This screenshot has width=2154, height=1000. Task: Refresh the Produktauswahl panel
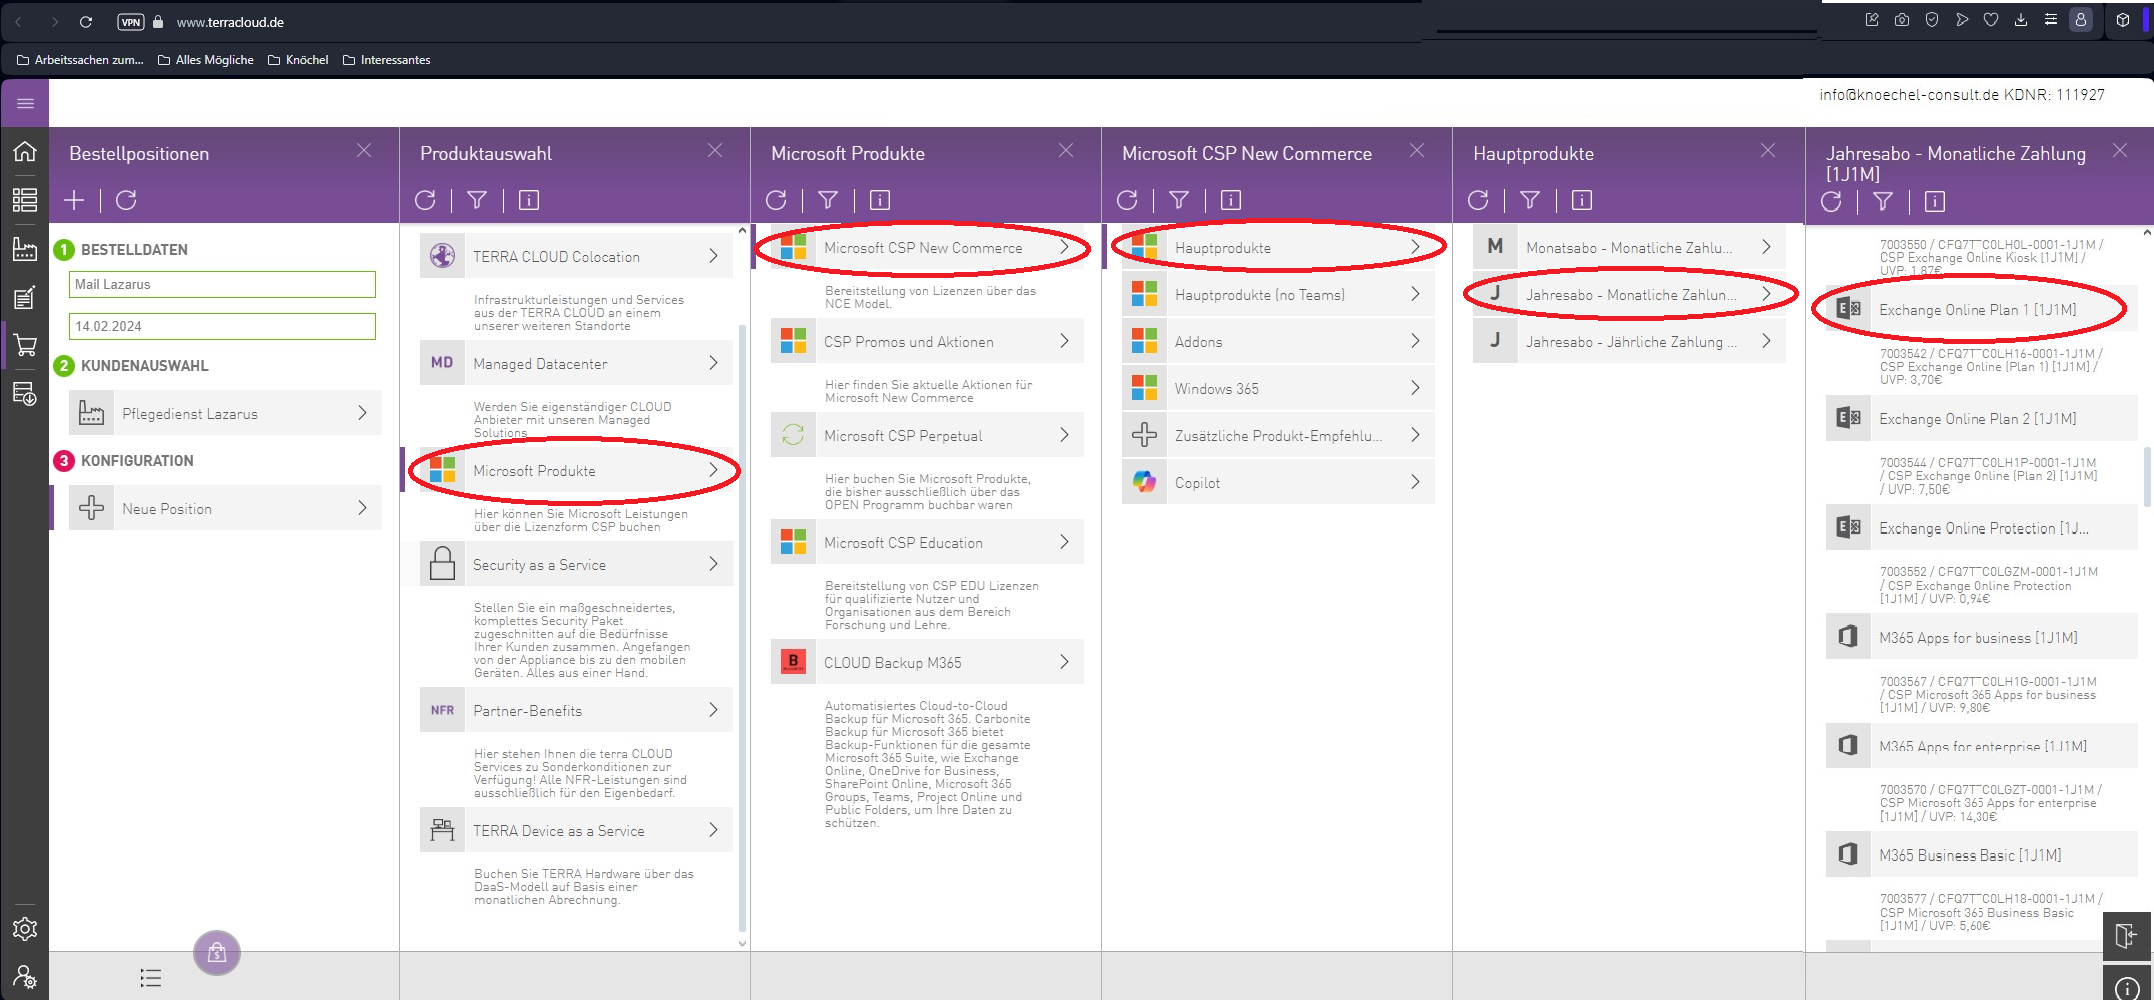click(425, 200)
